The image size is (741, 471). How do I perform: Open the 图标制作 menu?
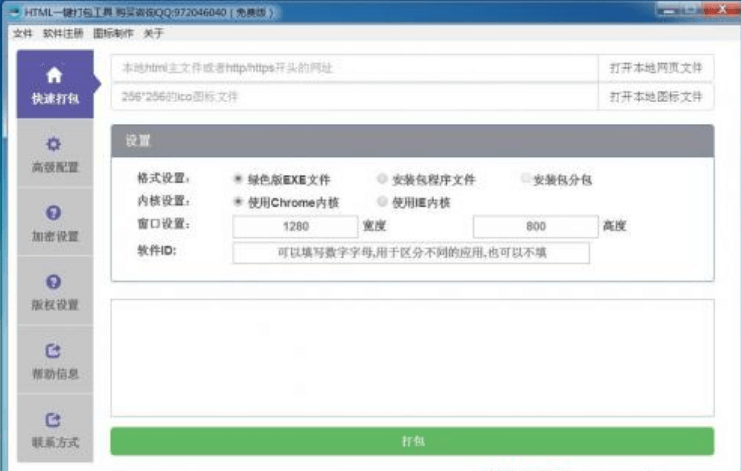click(113, 33)
